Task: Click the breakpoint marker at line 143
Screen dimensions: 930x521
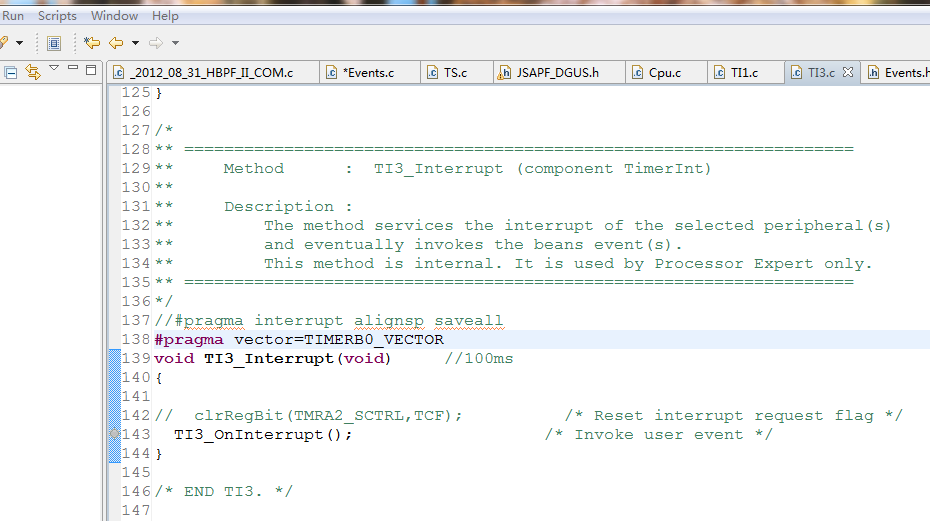Action: 114,434
